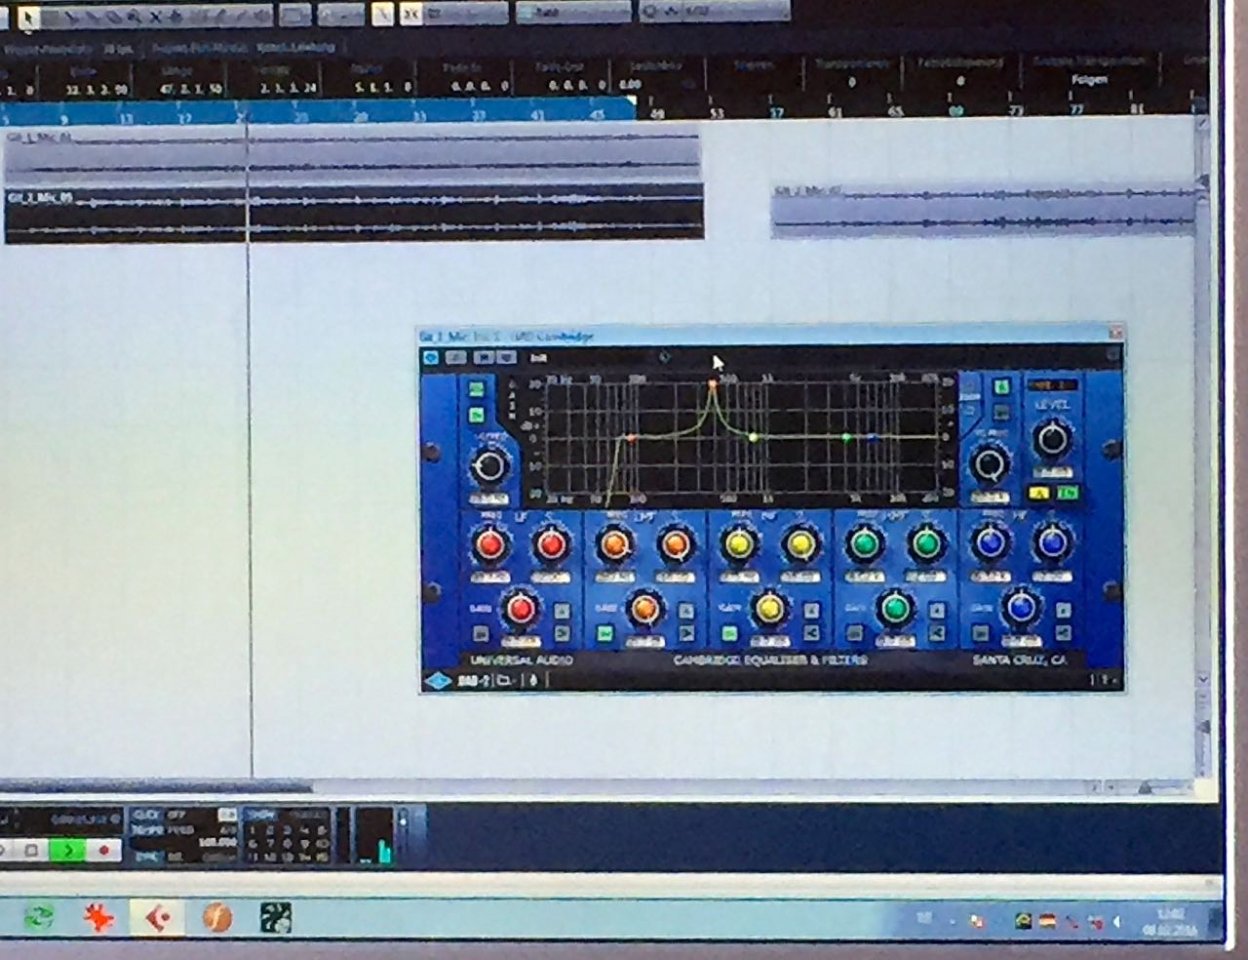Viewport: 1248px width, 960px height.
Task: Toggle upper green low cut enable button
Action: pyautogui.click(x=477, y=389)
